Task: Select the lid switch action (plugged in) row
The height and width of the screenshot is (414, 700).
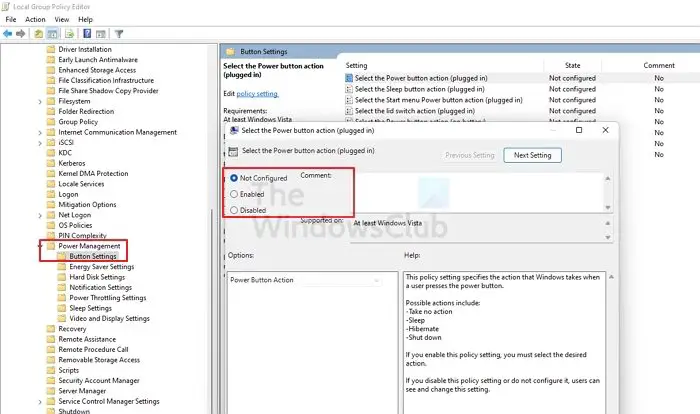Action: [522, 111]
